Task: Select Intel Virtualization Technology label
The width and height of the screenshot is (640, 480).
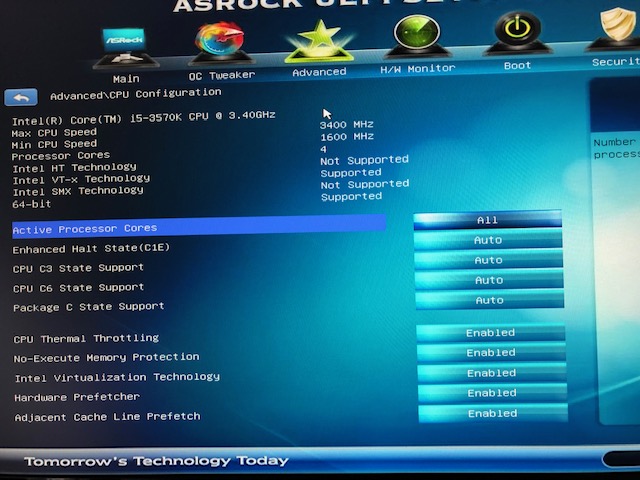Action: click(117, 378)
